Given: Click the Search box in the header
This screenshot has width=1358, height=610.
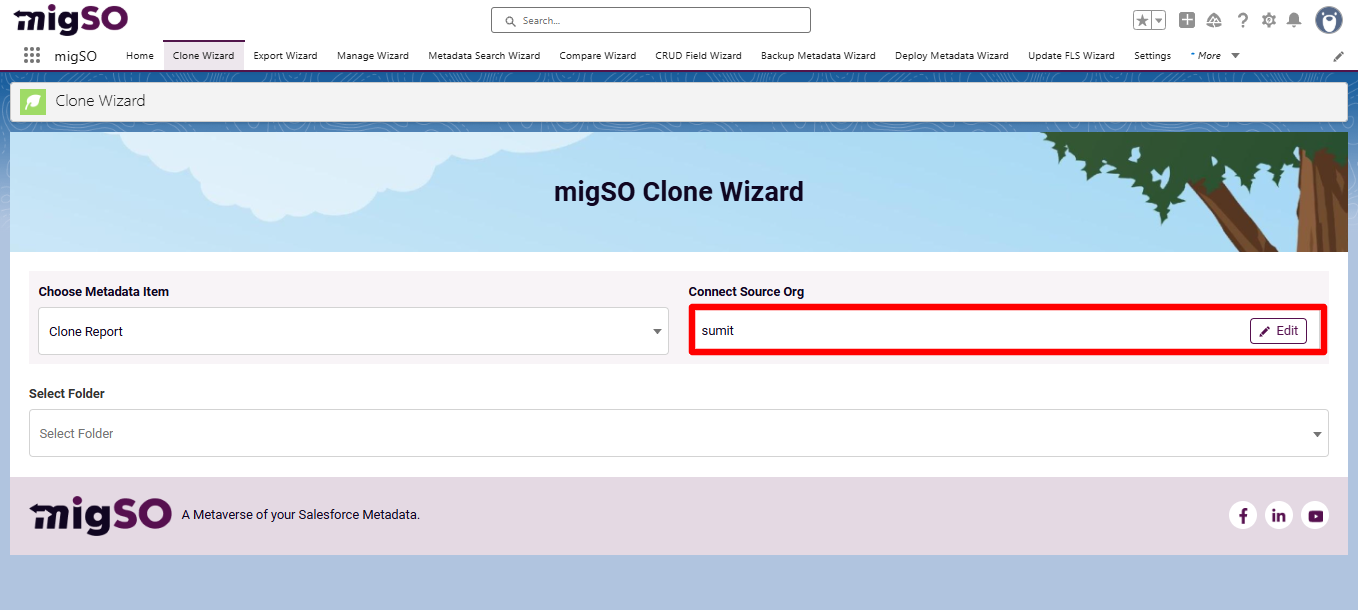Looking at the screenshot, I should point(650,19).
